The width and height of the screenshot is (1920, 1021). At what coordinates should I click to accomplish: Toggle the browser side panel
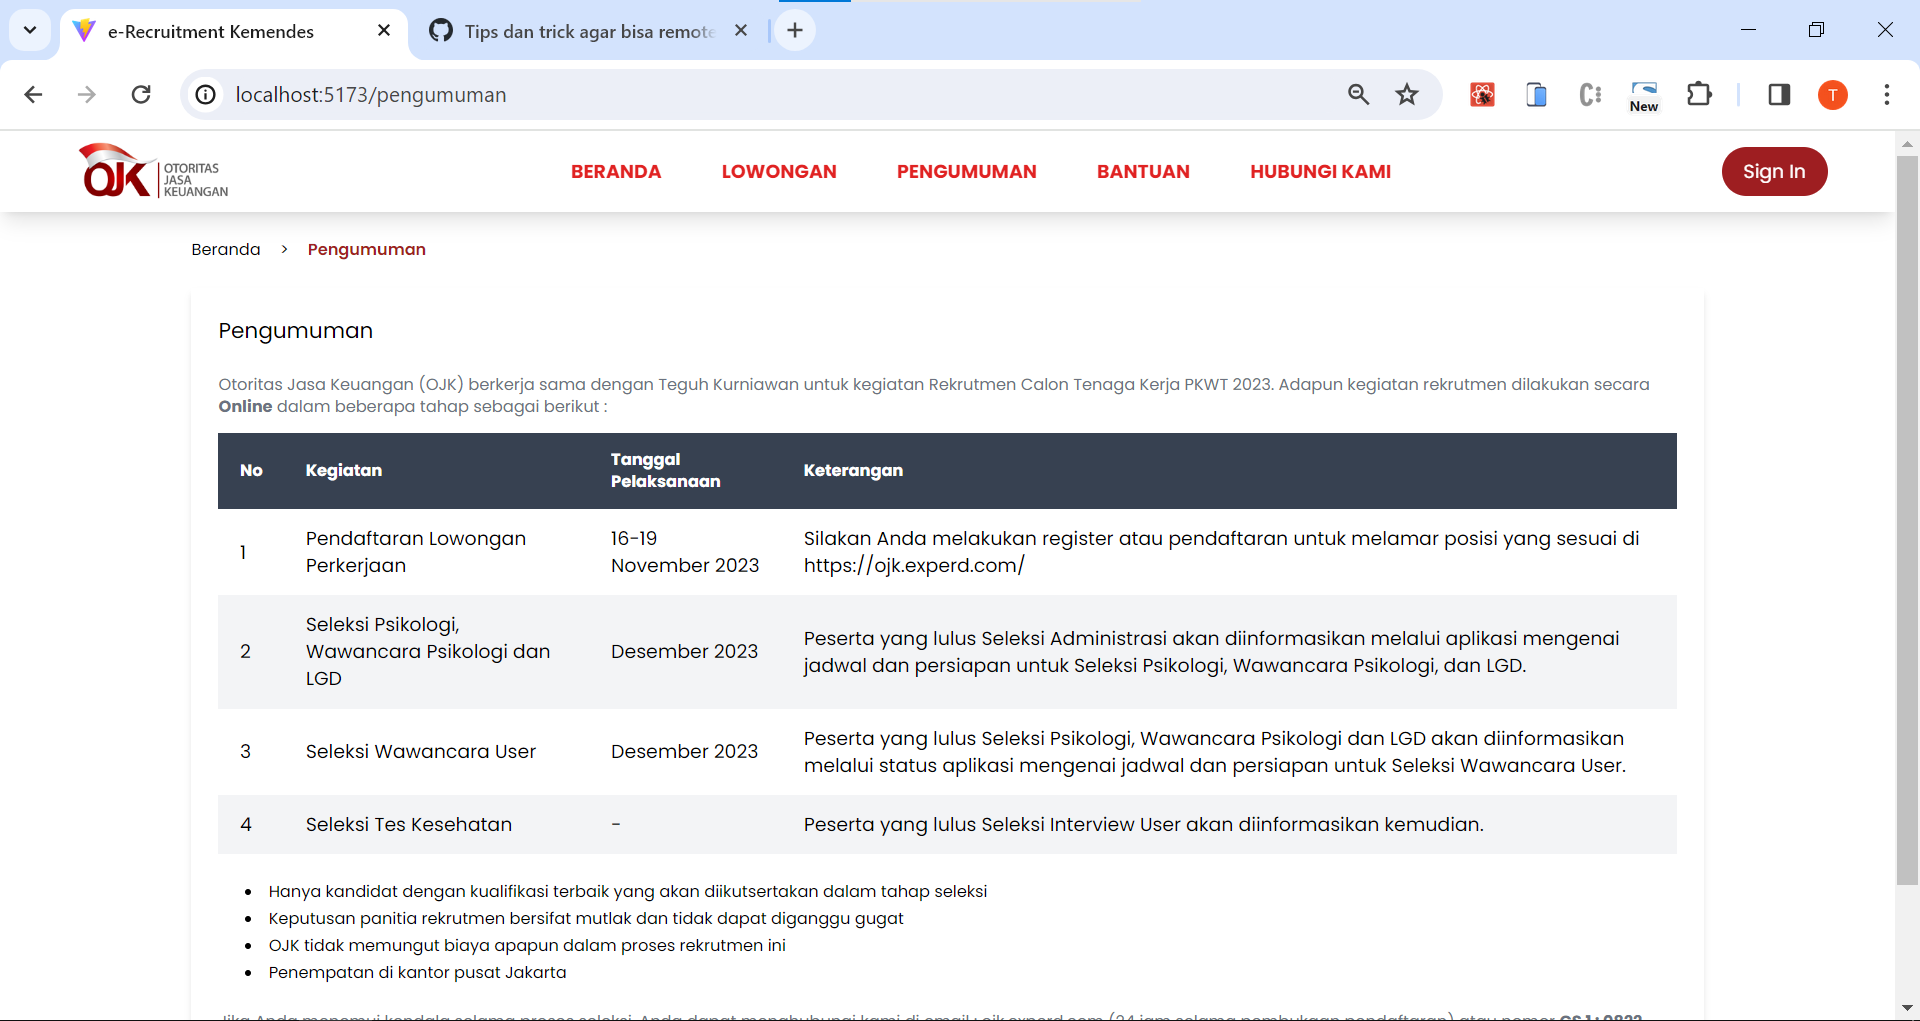(x=1779, y=94)
